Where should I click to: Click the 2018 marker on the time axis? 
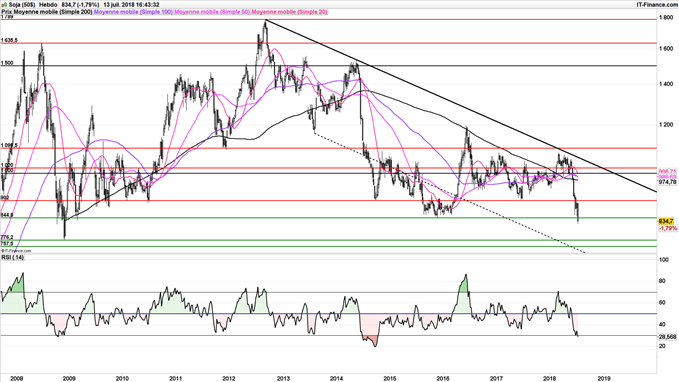[x=550, y=378]
